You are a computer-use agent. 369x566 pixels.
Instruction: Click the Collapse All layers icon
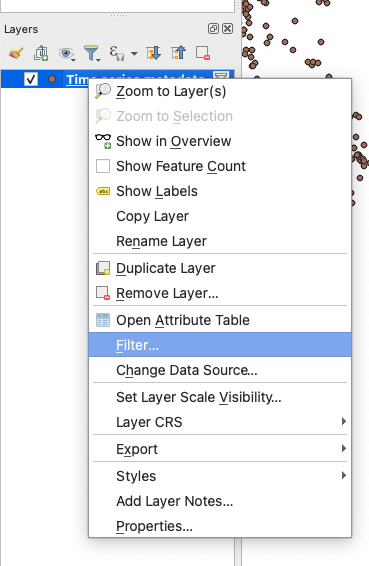point(178,53)
